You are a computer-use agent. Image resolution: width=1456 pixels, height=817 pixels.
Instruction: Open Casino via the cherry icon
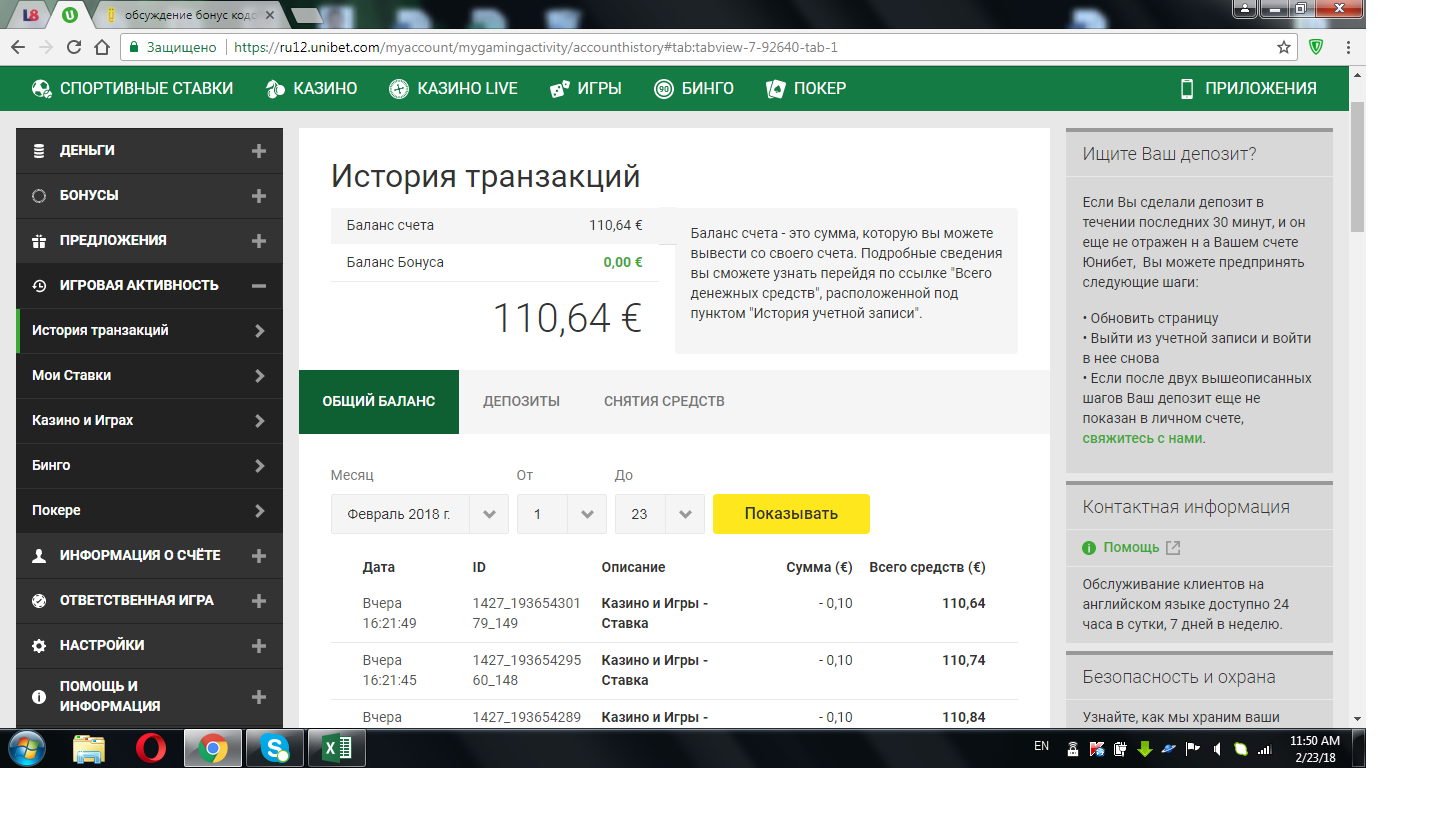click(276, 89)
